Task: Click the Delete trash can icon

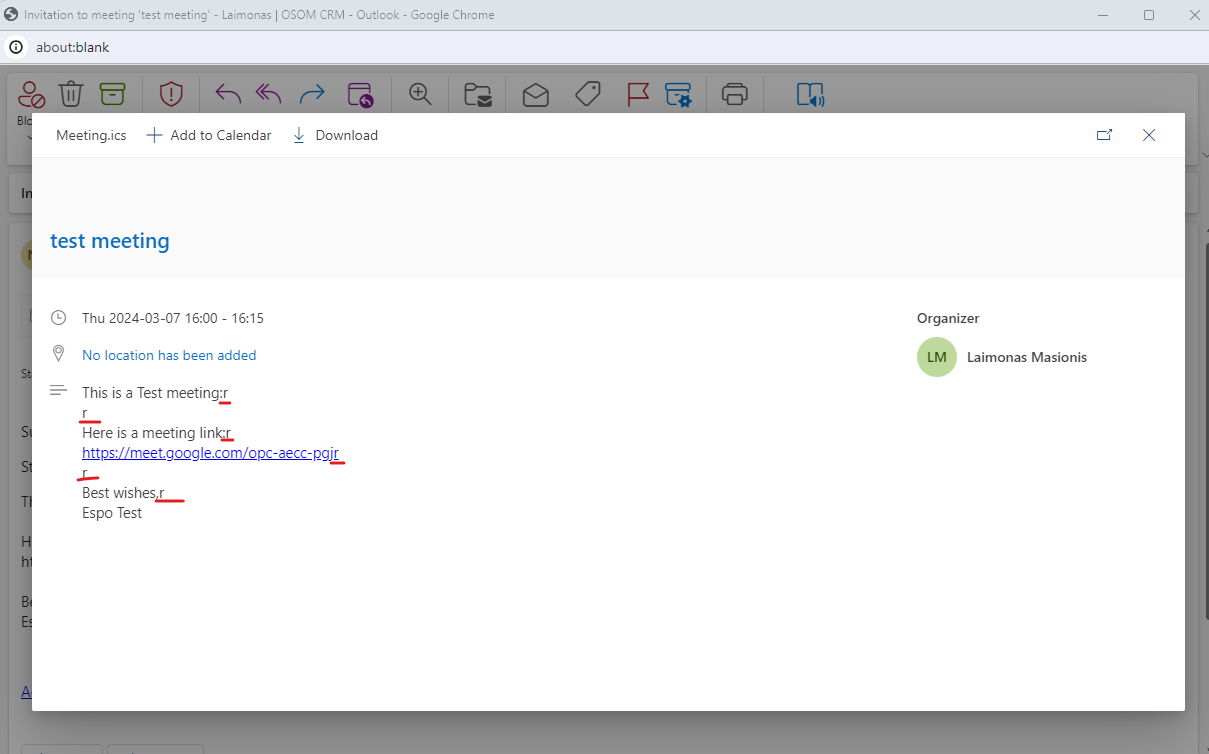Action: 70,94
